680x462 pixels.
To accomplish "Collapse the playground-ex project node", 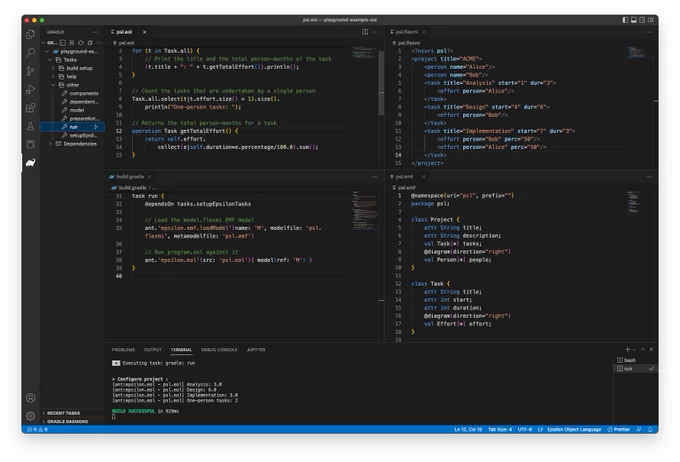I will pyautogui.click(x=47, y=51).
